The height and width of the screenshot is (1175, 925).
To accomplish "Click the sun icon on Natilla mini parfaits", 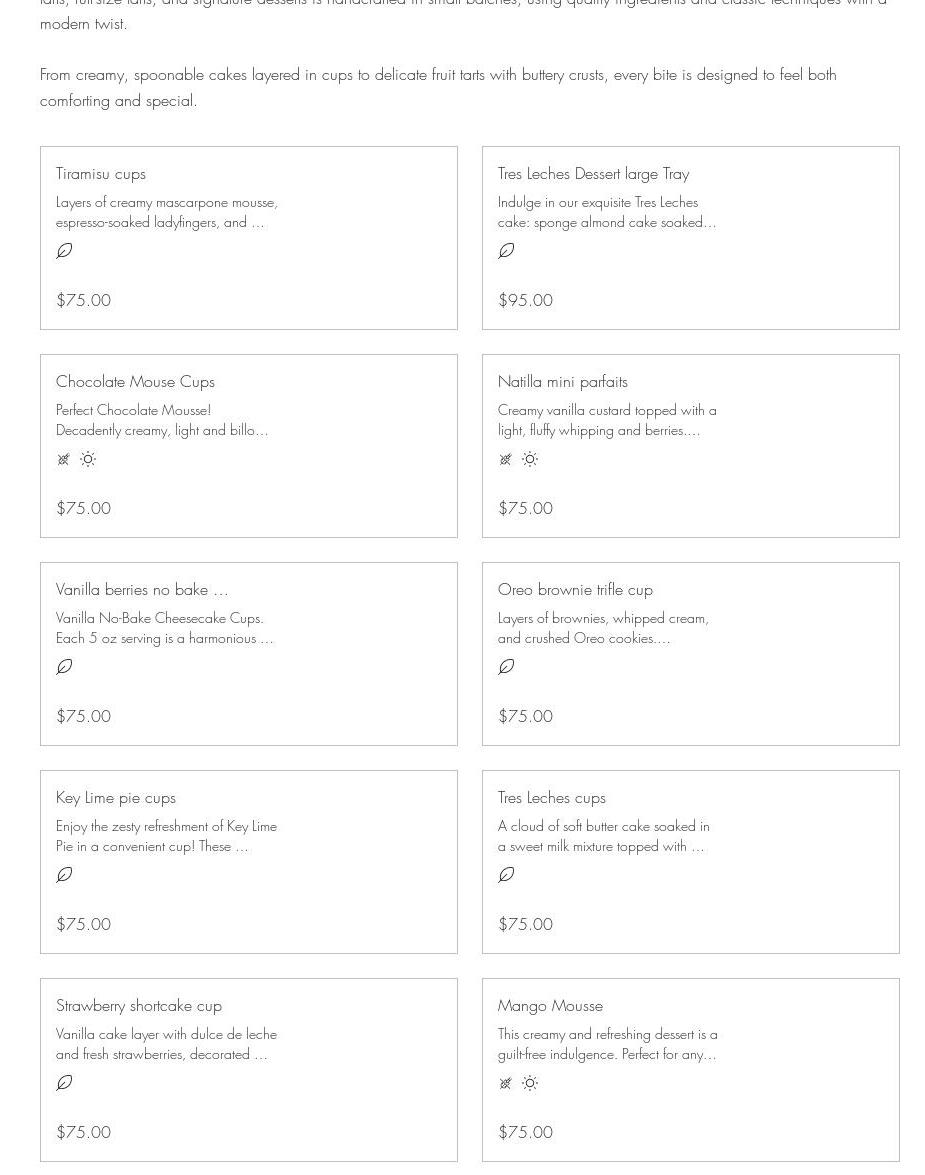I will tap(530, 459).
